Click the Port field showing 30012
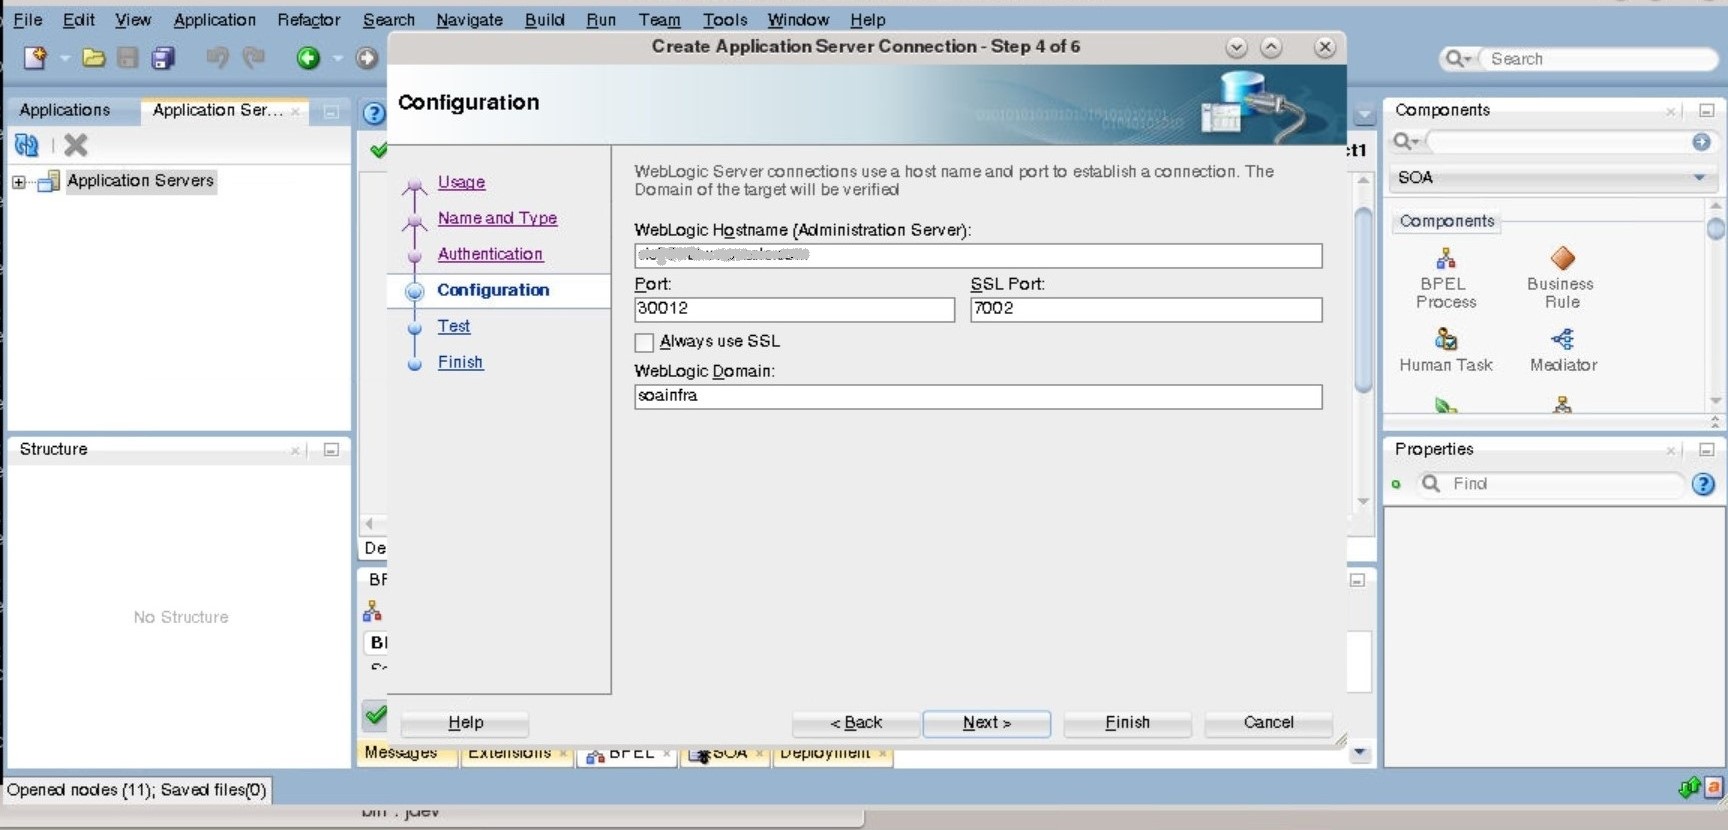Screen dimensions: 1728x830 [x=794, y=310]
